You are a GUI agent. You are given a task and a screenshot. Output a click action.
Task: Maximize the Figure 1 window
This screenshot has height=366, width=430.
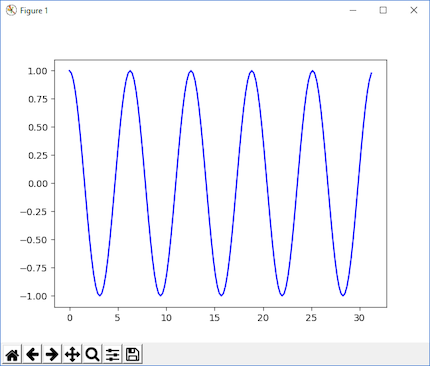click(x=383, y=10)
